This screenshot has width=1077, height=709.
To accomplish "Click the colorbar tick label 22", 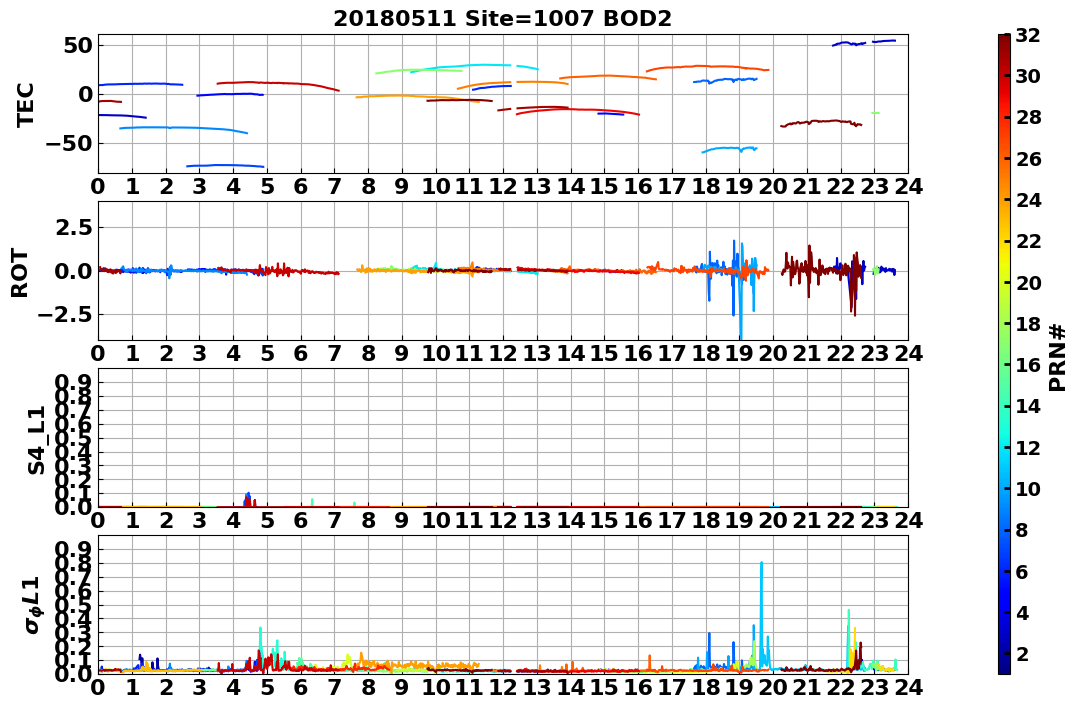I will (1028, 241).
